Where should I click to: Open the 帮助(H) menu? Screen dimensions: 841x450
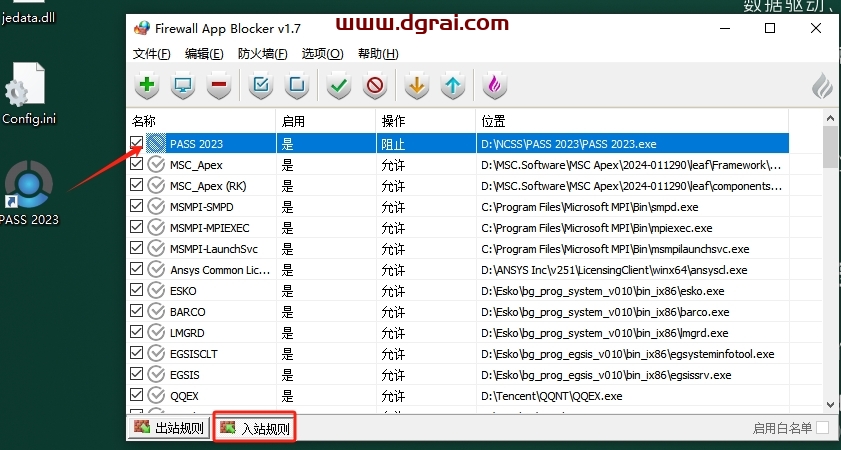[378, 54]
